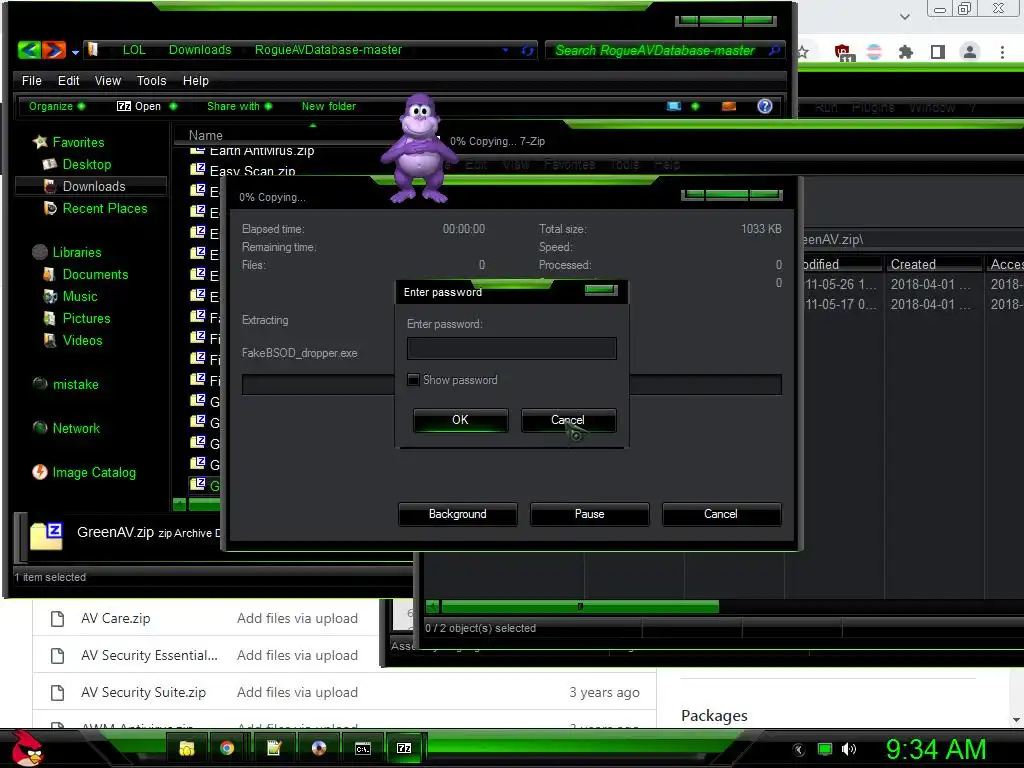The image size is (1024, 768).
Task: Click the password input field
Action: point(511,348)
